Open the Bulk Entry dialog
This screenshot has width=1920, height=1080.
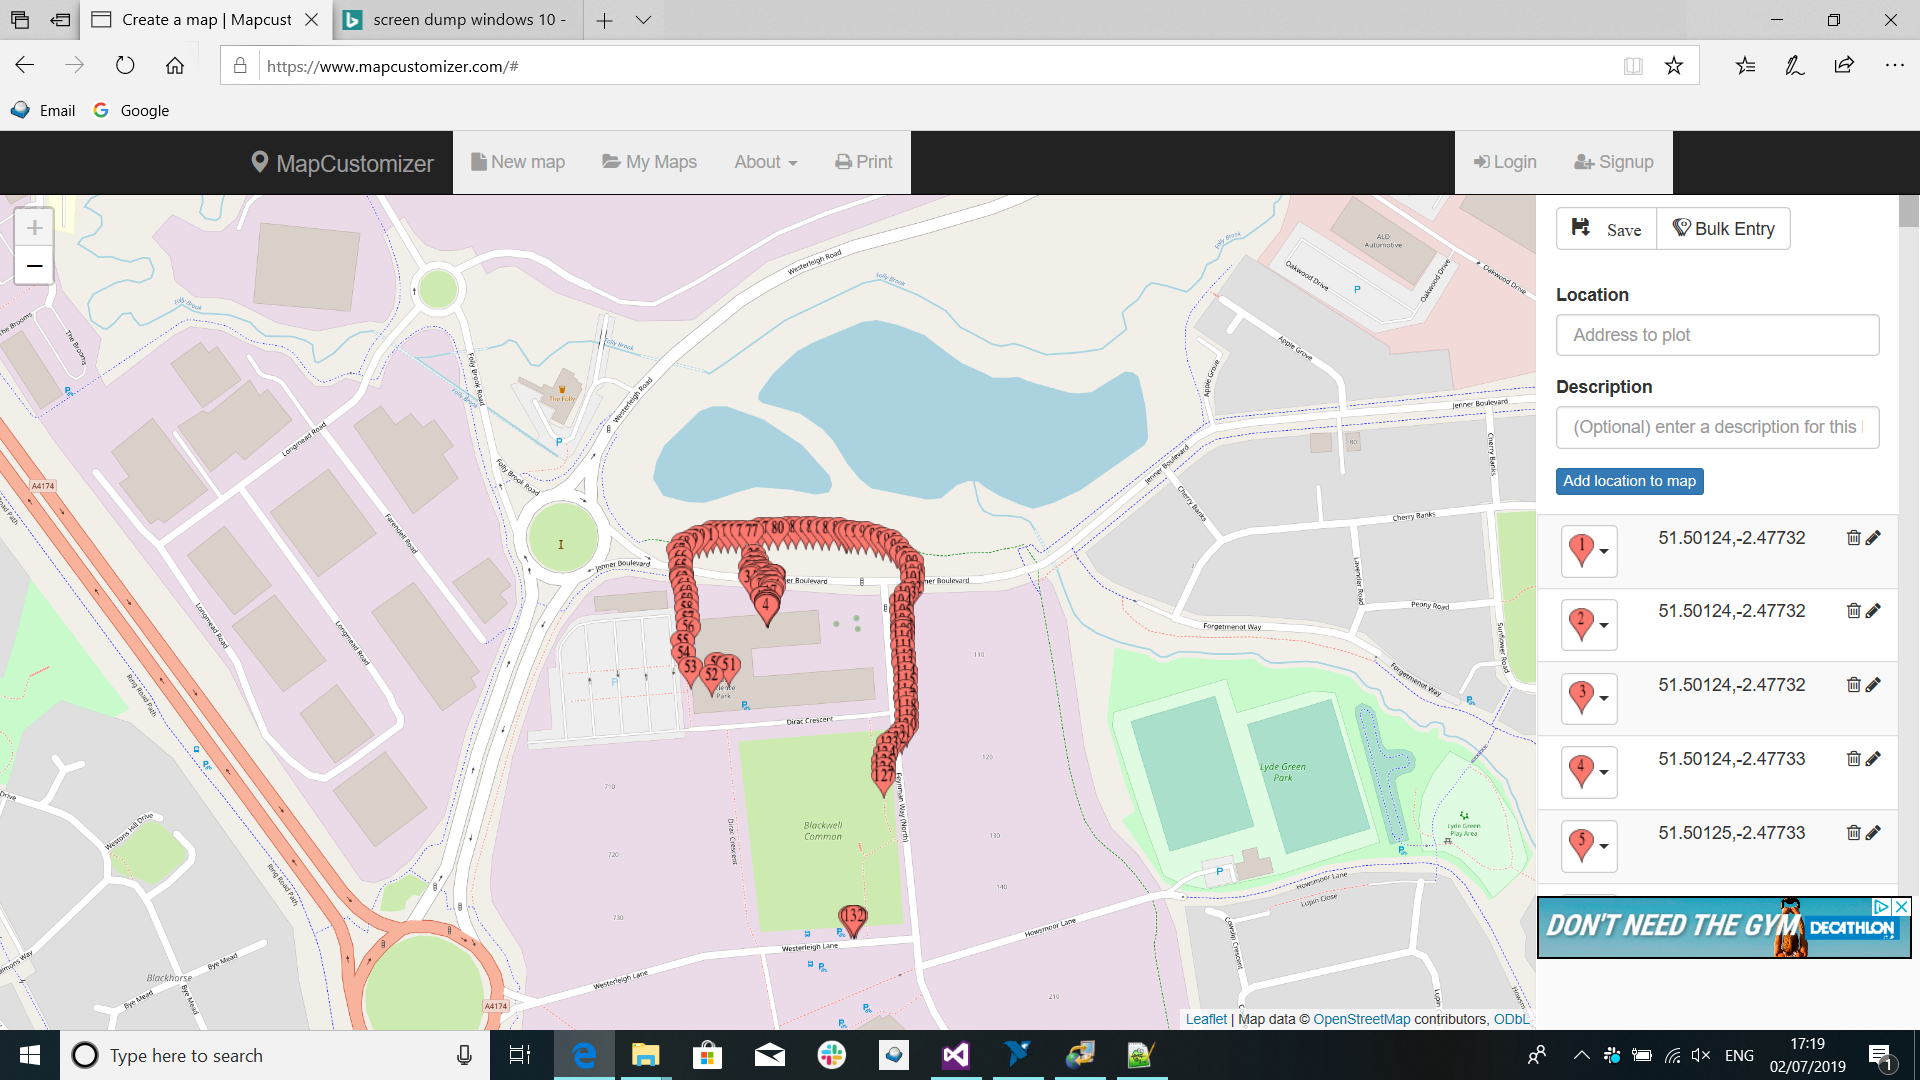[1723, 229]
